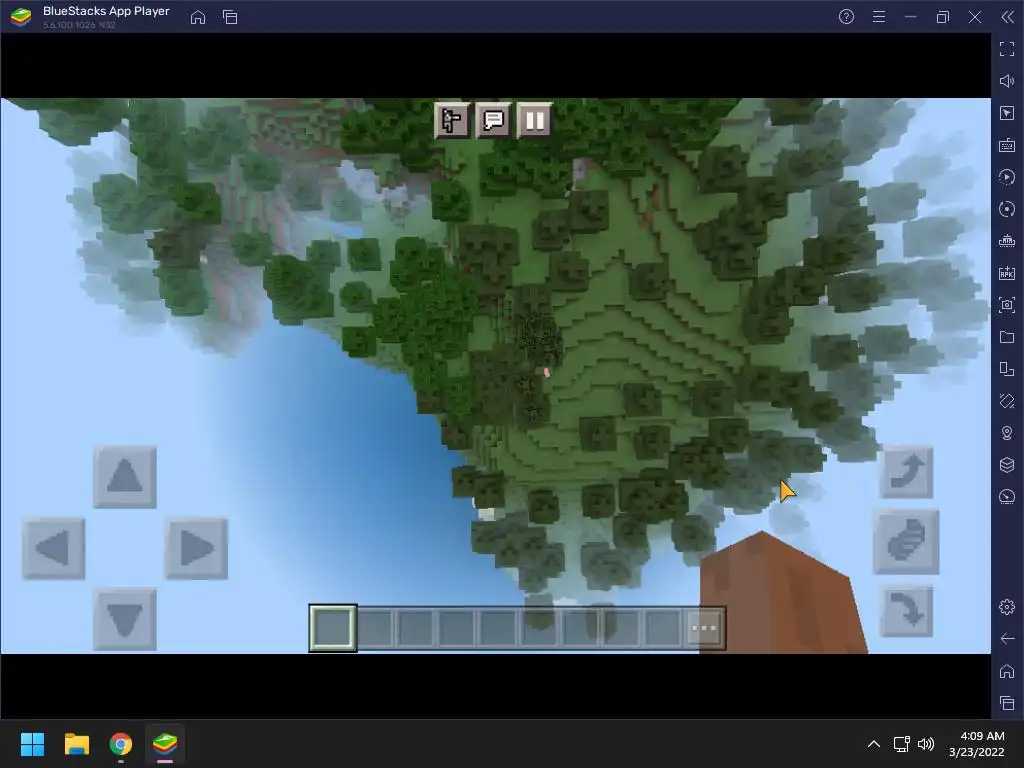Collapse the BlueStacks side toolbar
Screen dimensions: 1024x768
[1007, 17]
